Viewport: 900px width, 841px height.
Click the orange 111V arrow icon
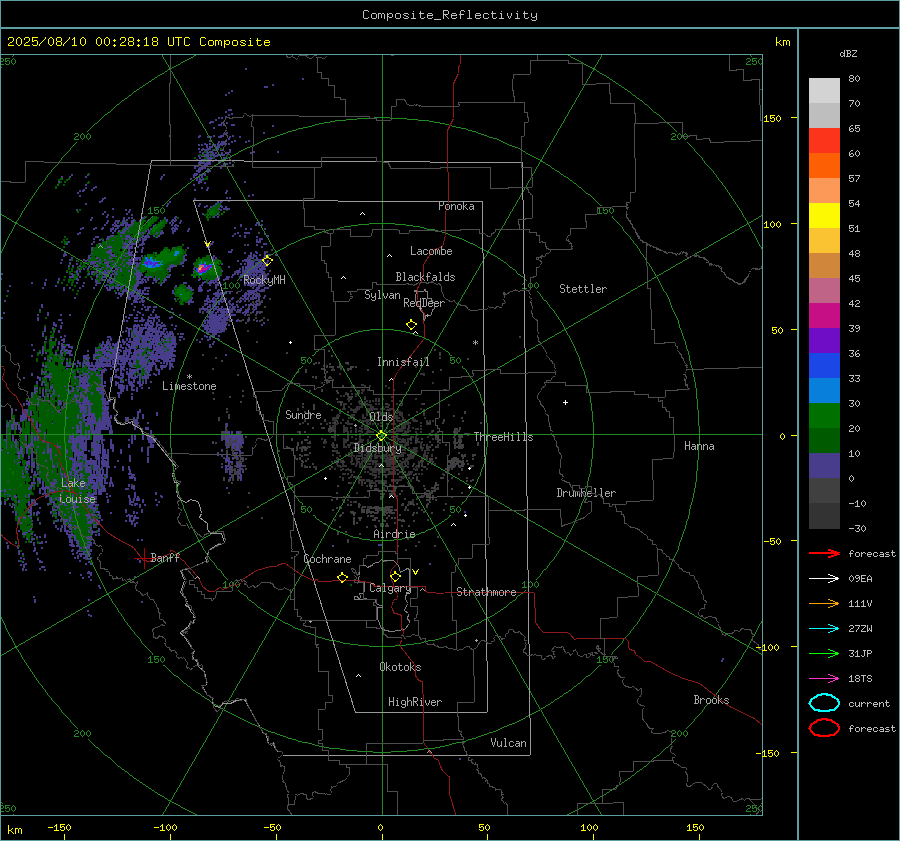click(x=824, y=603)
